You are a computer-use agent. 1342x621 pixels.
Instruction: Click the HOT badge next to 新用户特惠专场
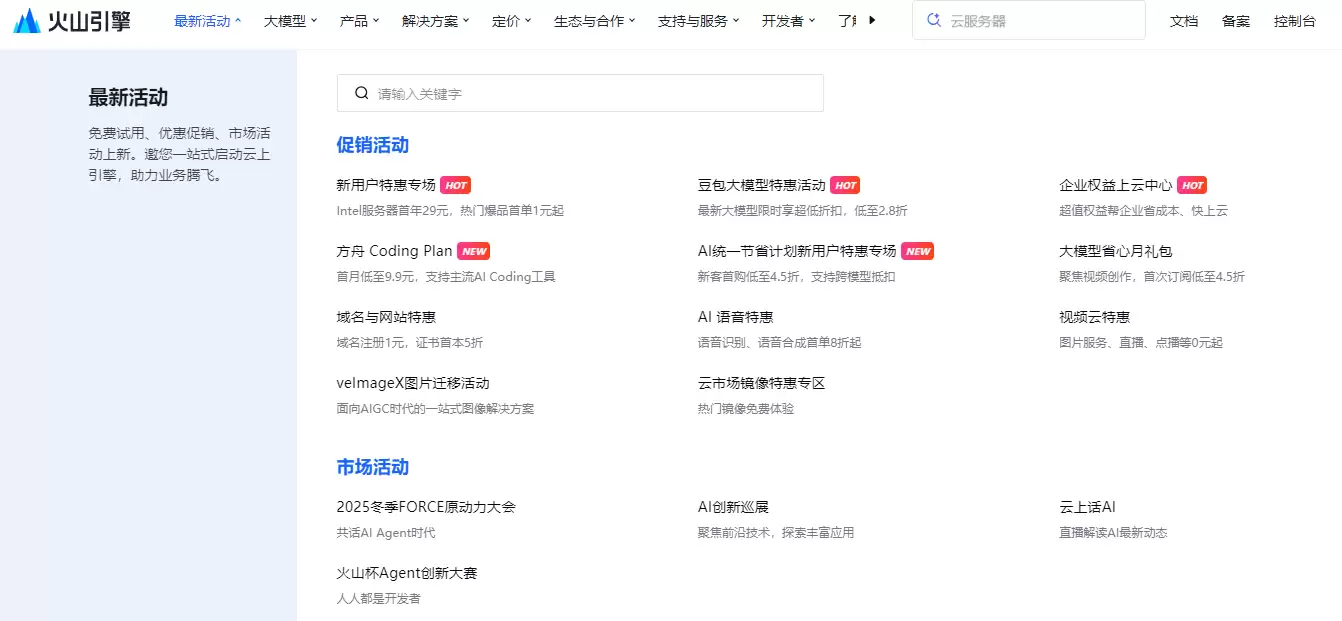click(x=456, y=184)
